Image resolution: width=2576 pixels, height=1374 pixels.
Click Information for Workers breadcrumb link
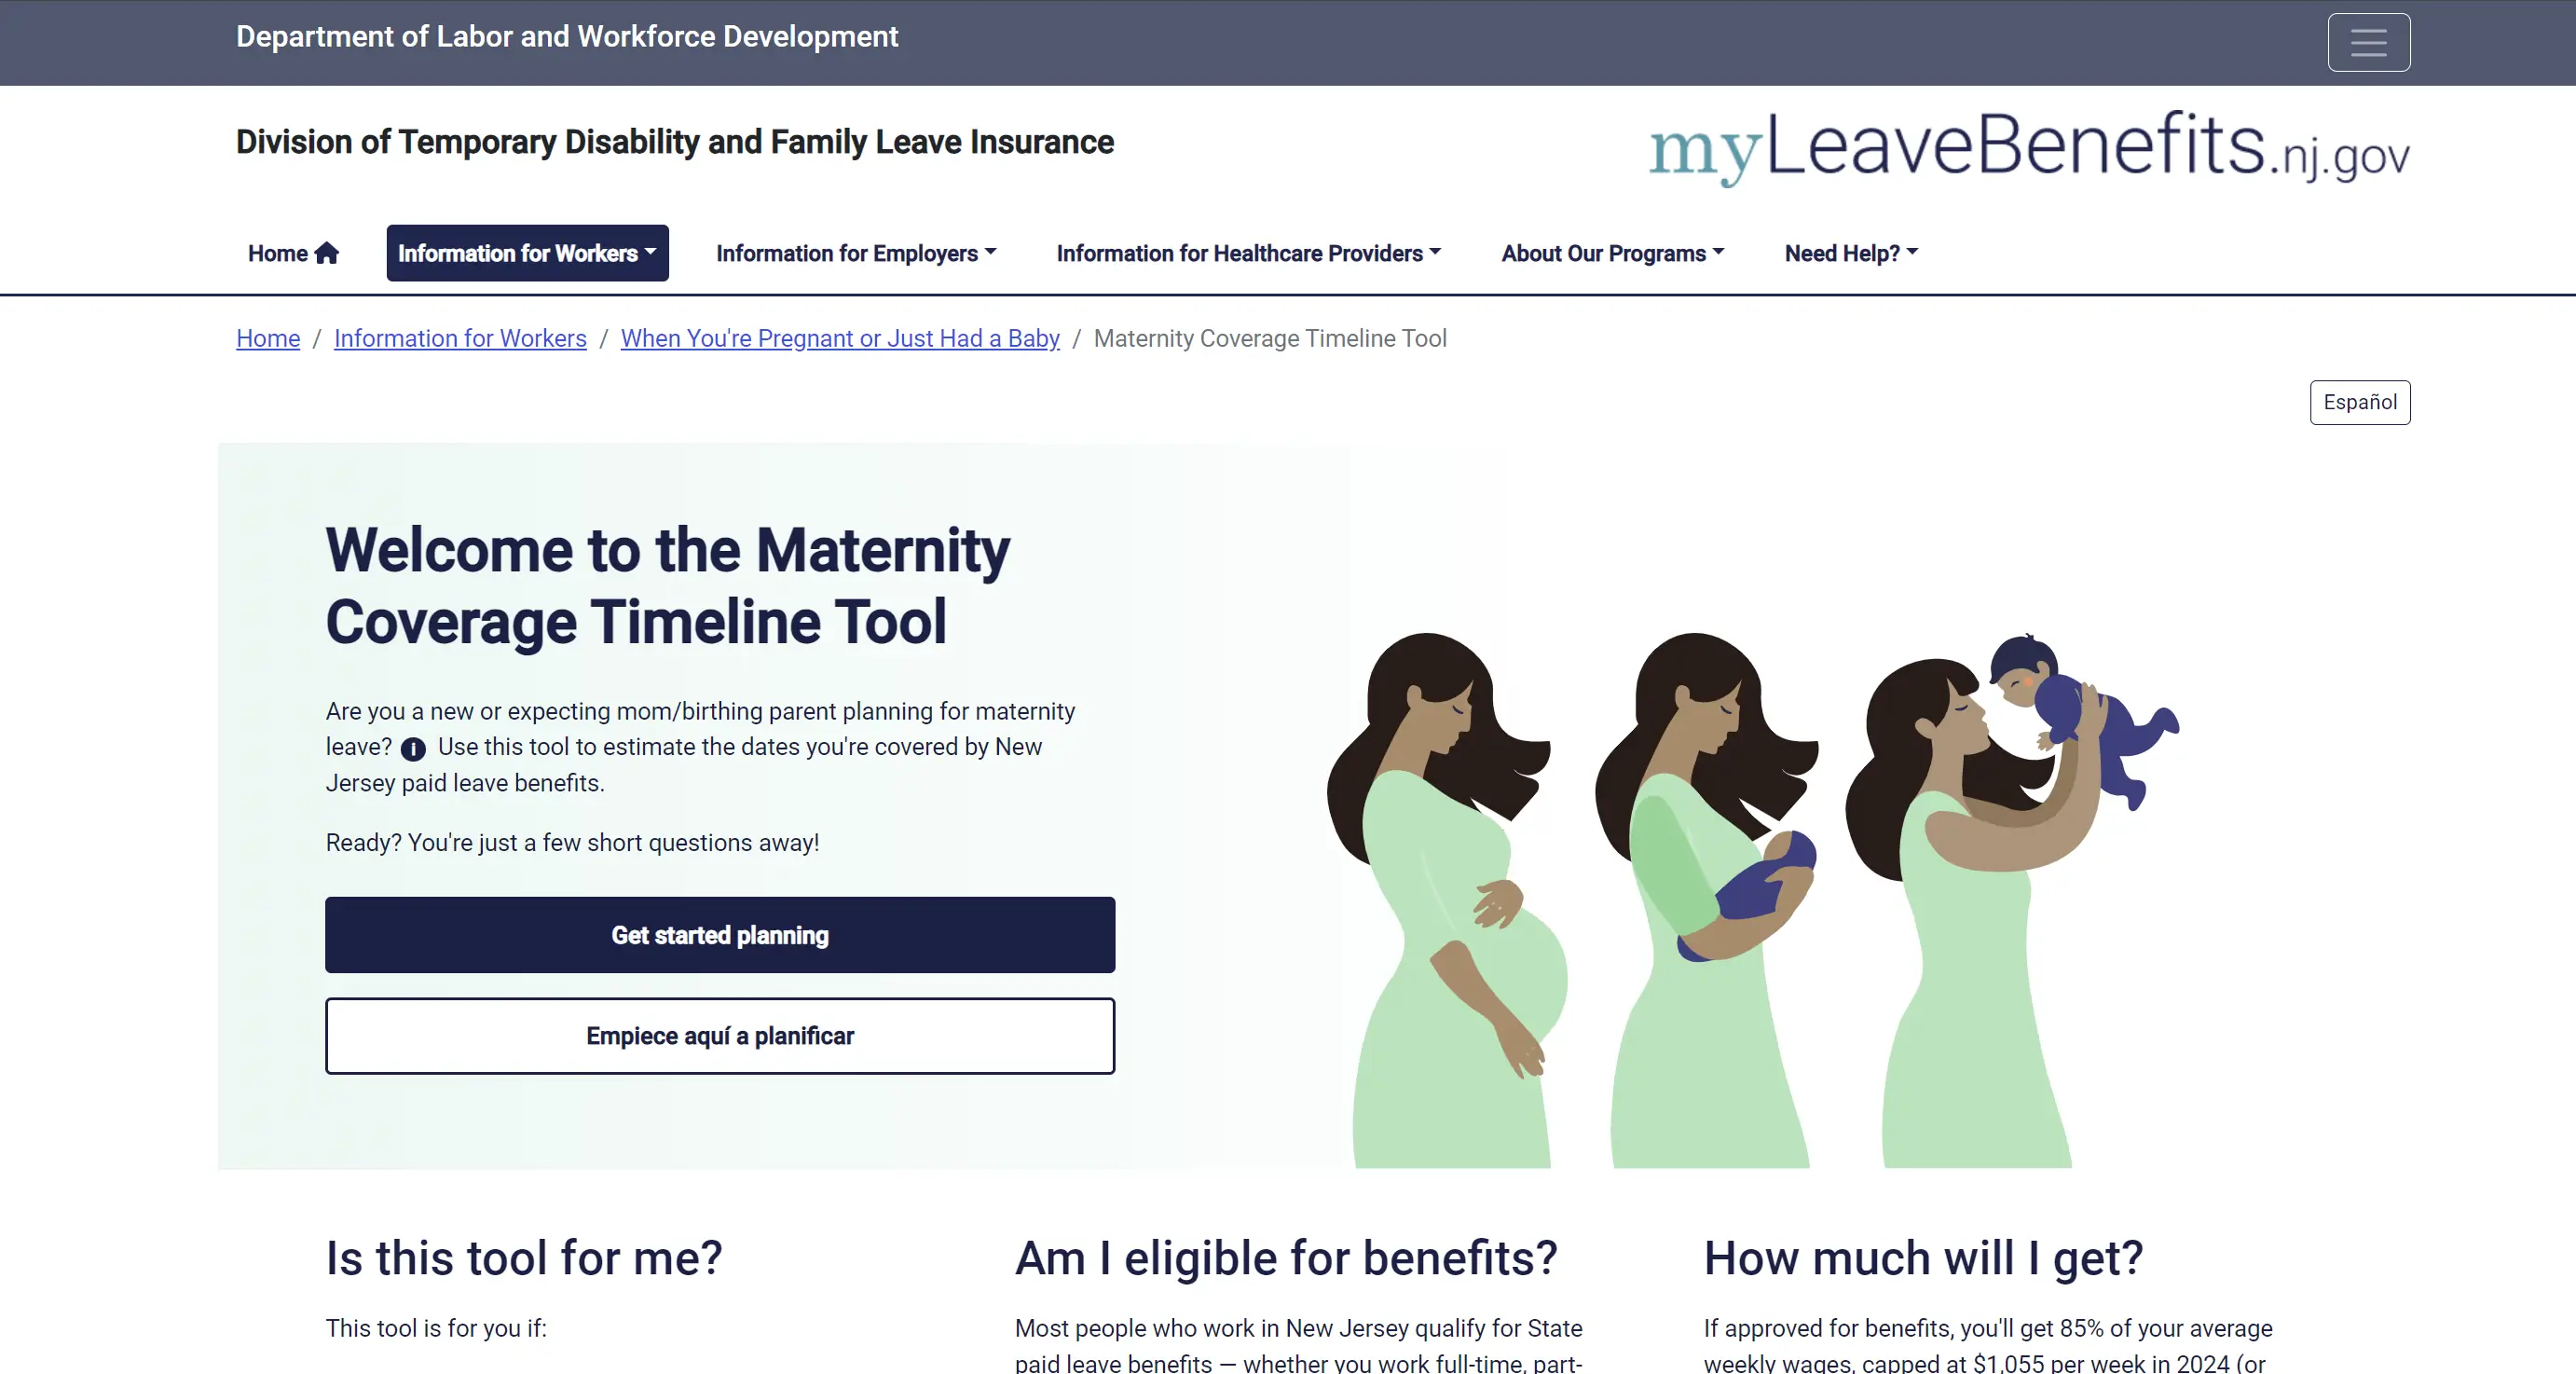460,337
